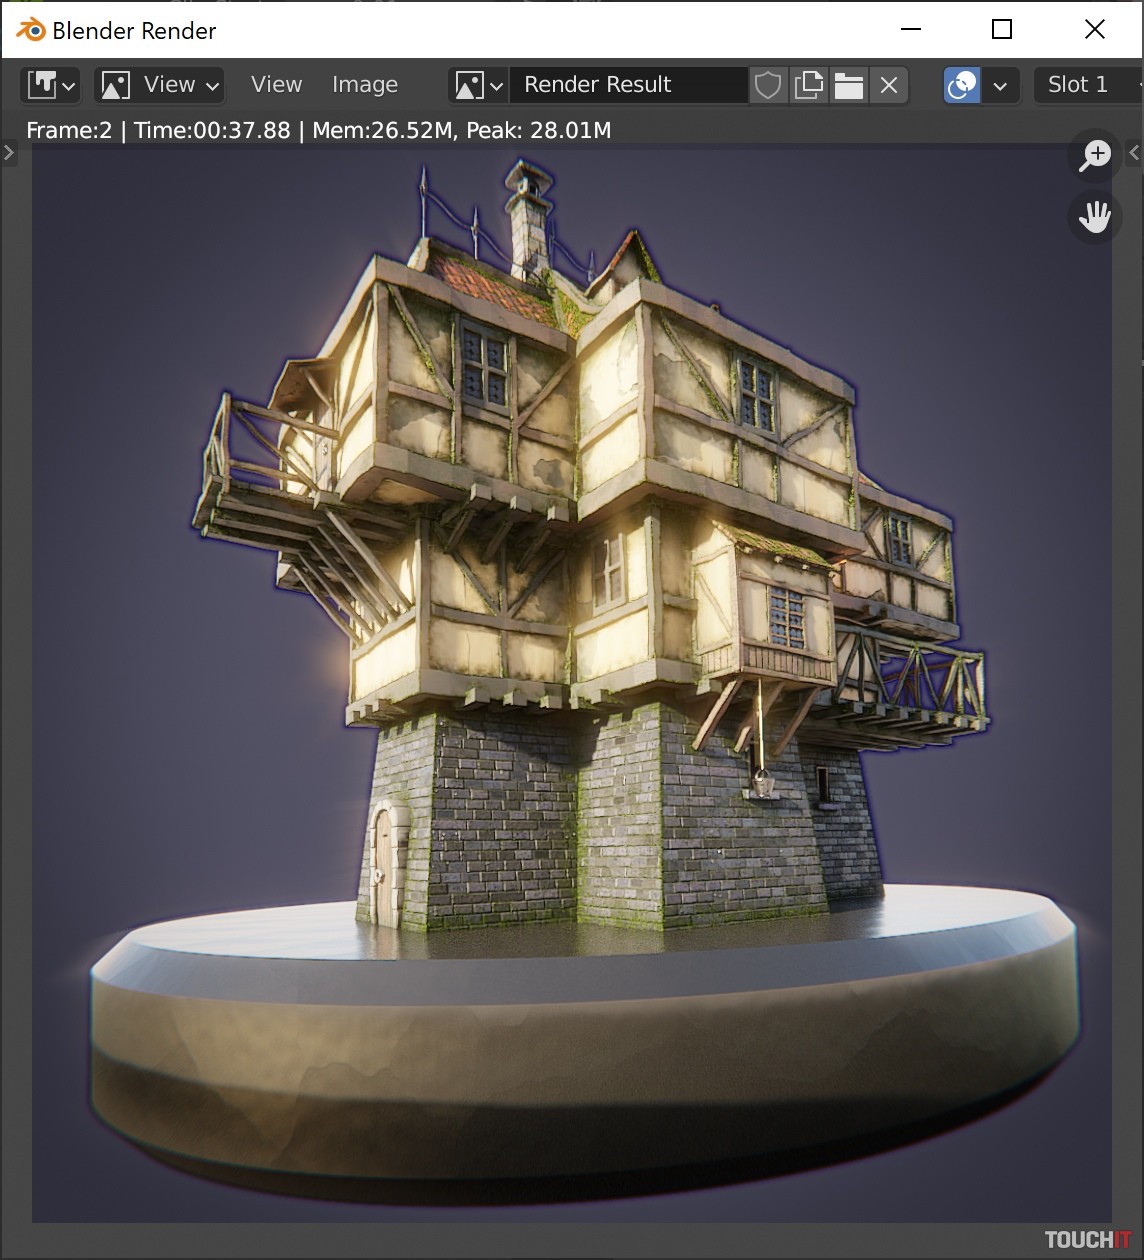This screenshot has height=1260, width=1144.
Task: Open the Image menu
Action: pyautogui.click(x=364, y=85)
